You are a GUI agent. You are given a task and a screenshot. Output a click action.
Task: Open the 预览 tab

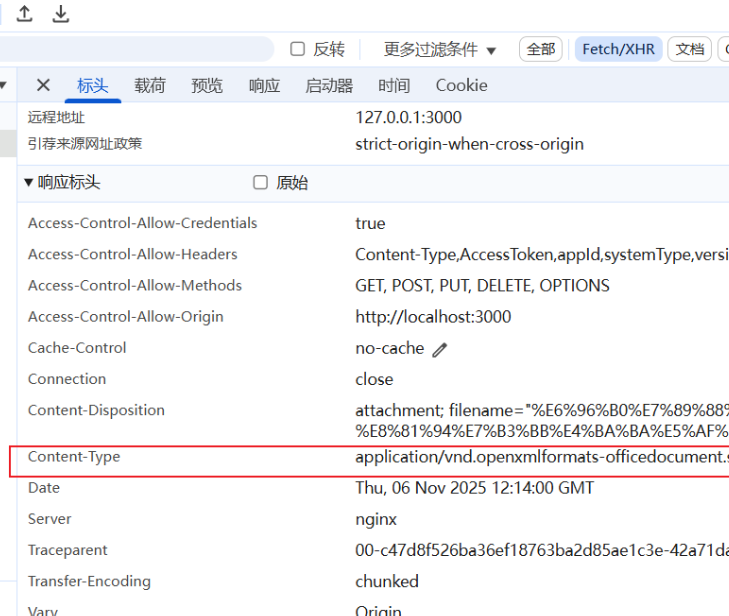pos(207,86)
